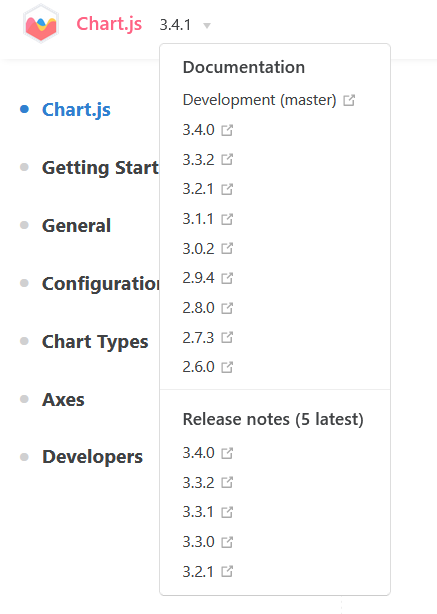437x614 pixels.
Task: Expand the Axes sidebar section
Action: [63, 399]
